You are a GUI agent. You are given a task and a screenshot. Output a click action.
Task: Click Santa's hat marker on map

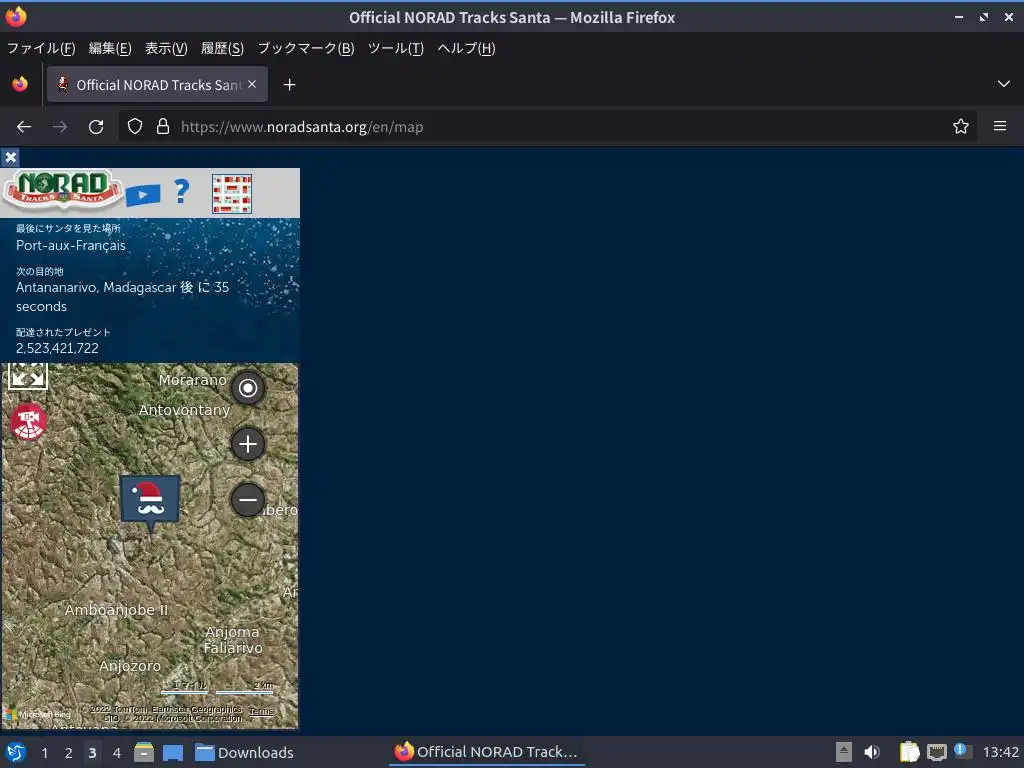click(150, 502)
